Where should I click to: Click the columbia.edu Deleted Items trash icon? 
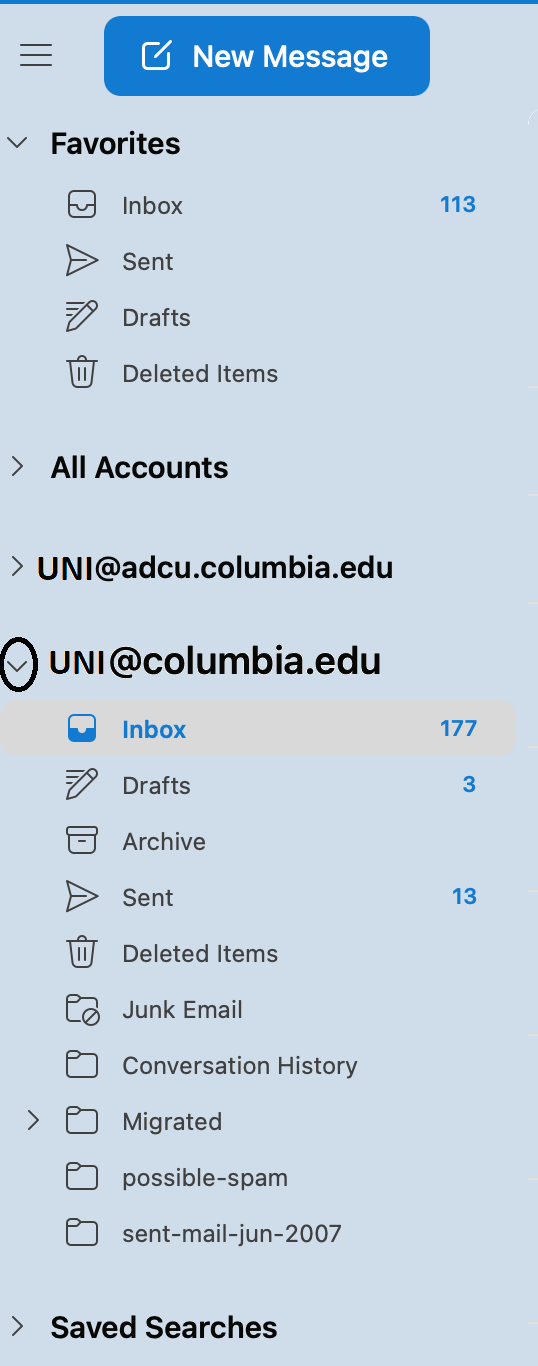pos(82,953)
